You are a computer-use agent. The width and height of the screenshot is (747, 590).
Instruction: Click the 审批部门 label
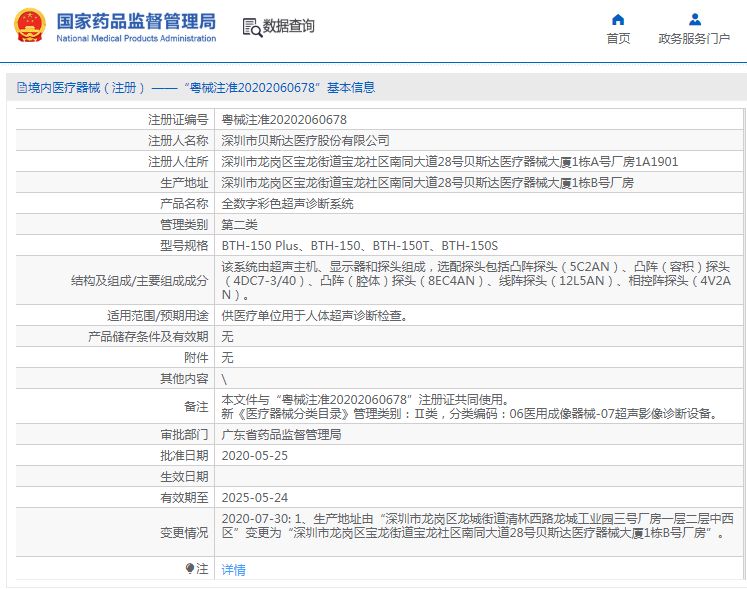184,435
